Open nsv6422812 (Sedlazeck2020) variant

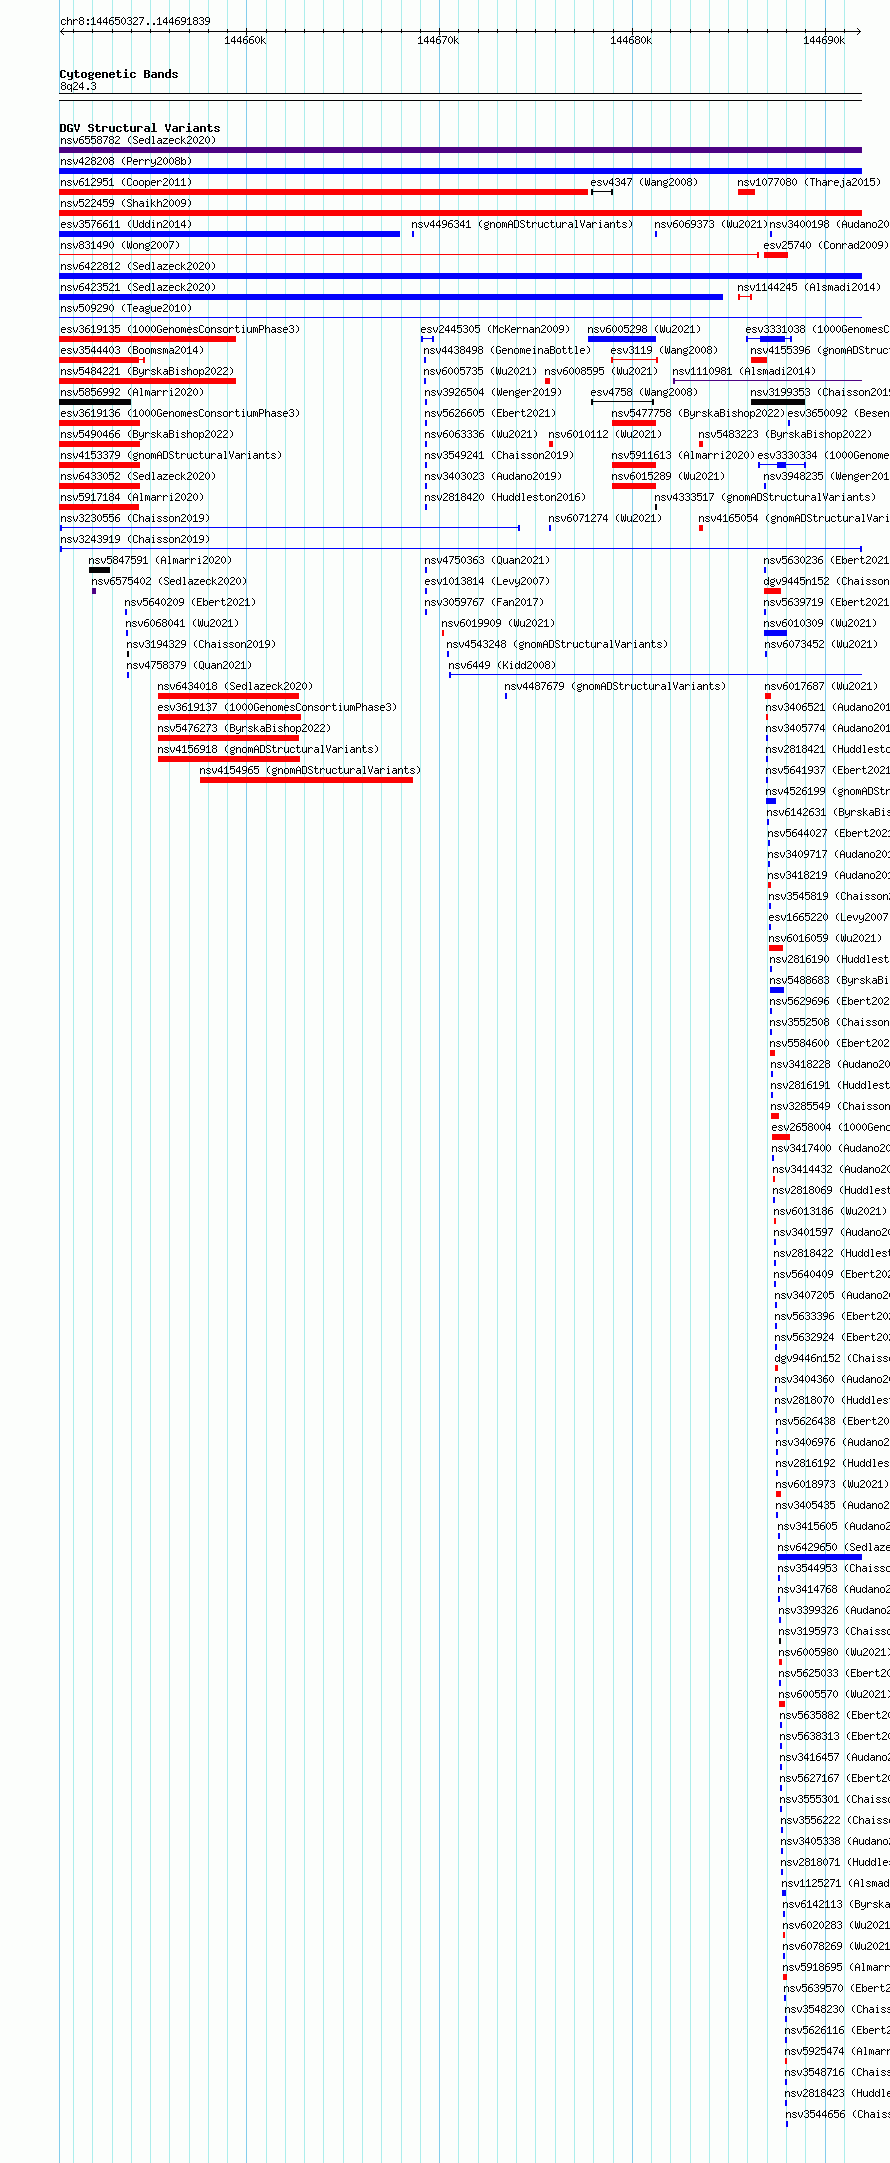point(138,266)
